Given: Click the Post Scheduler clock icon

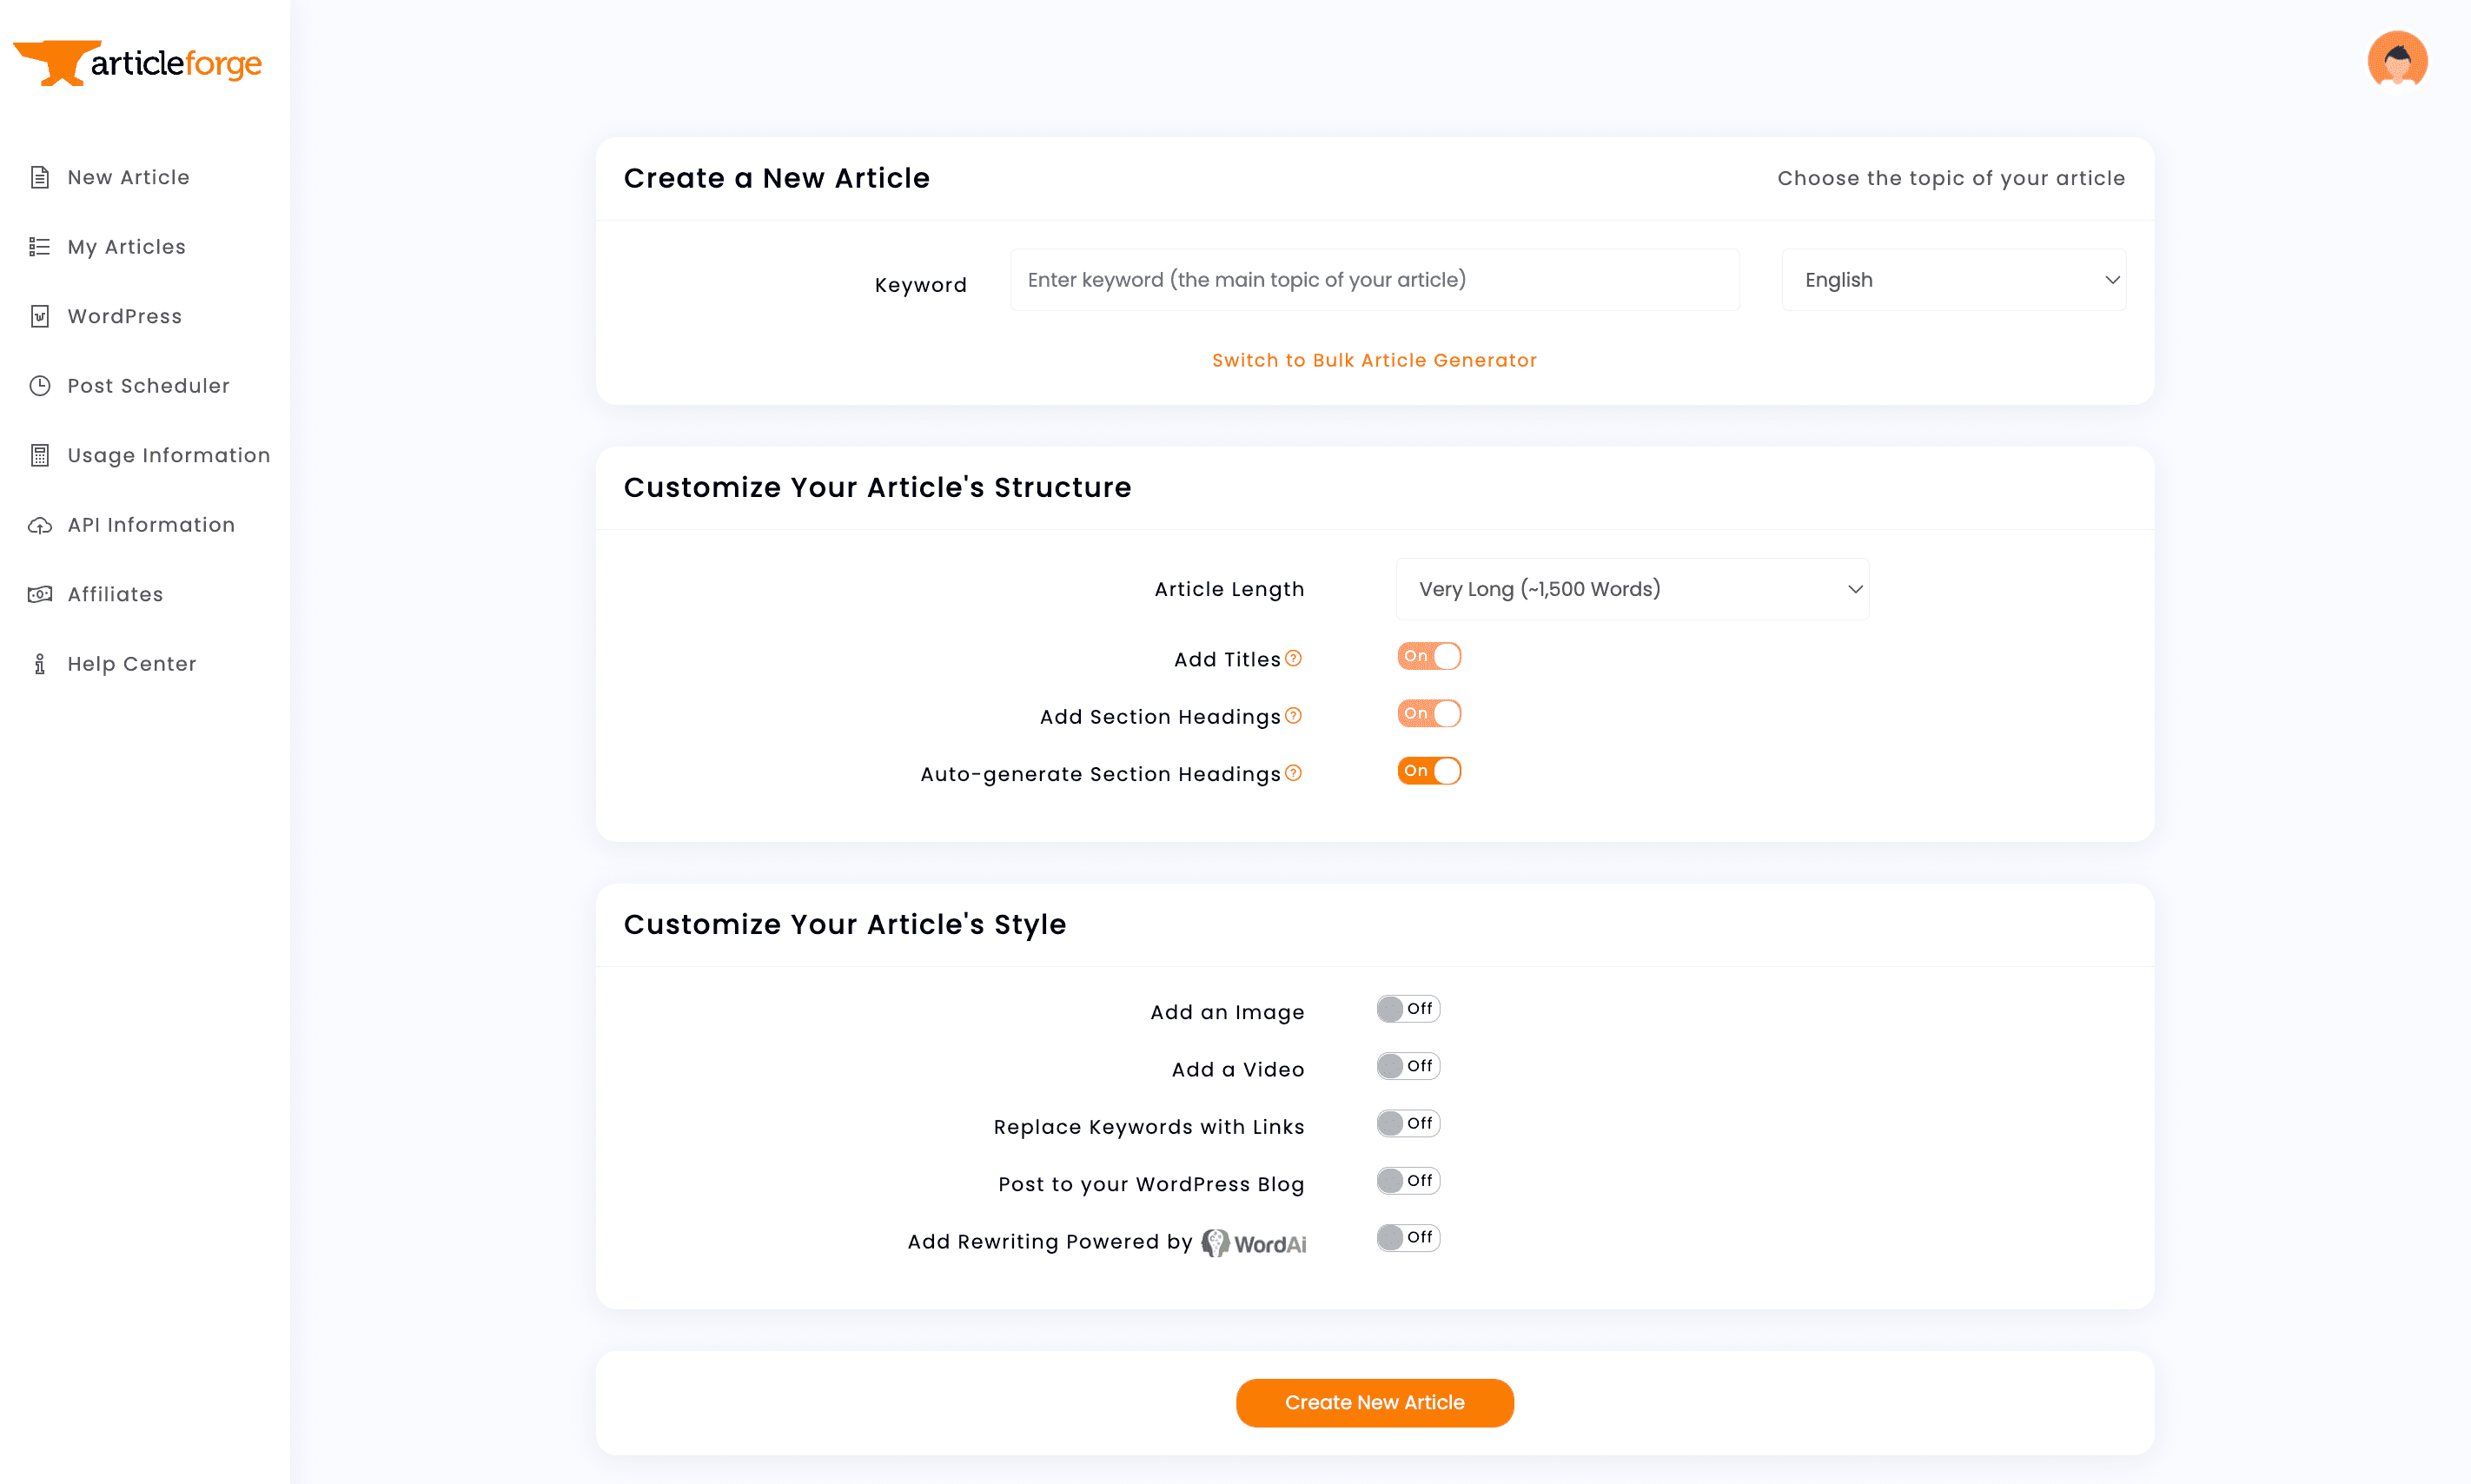Looking at the screenshot, I should (x=40, y=386).
